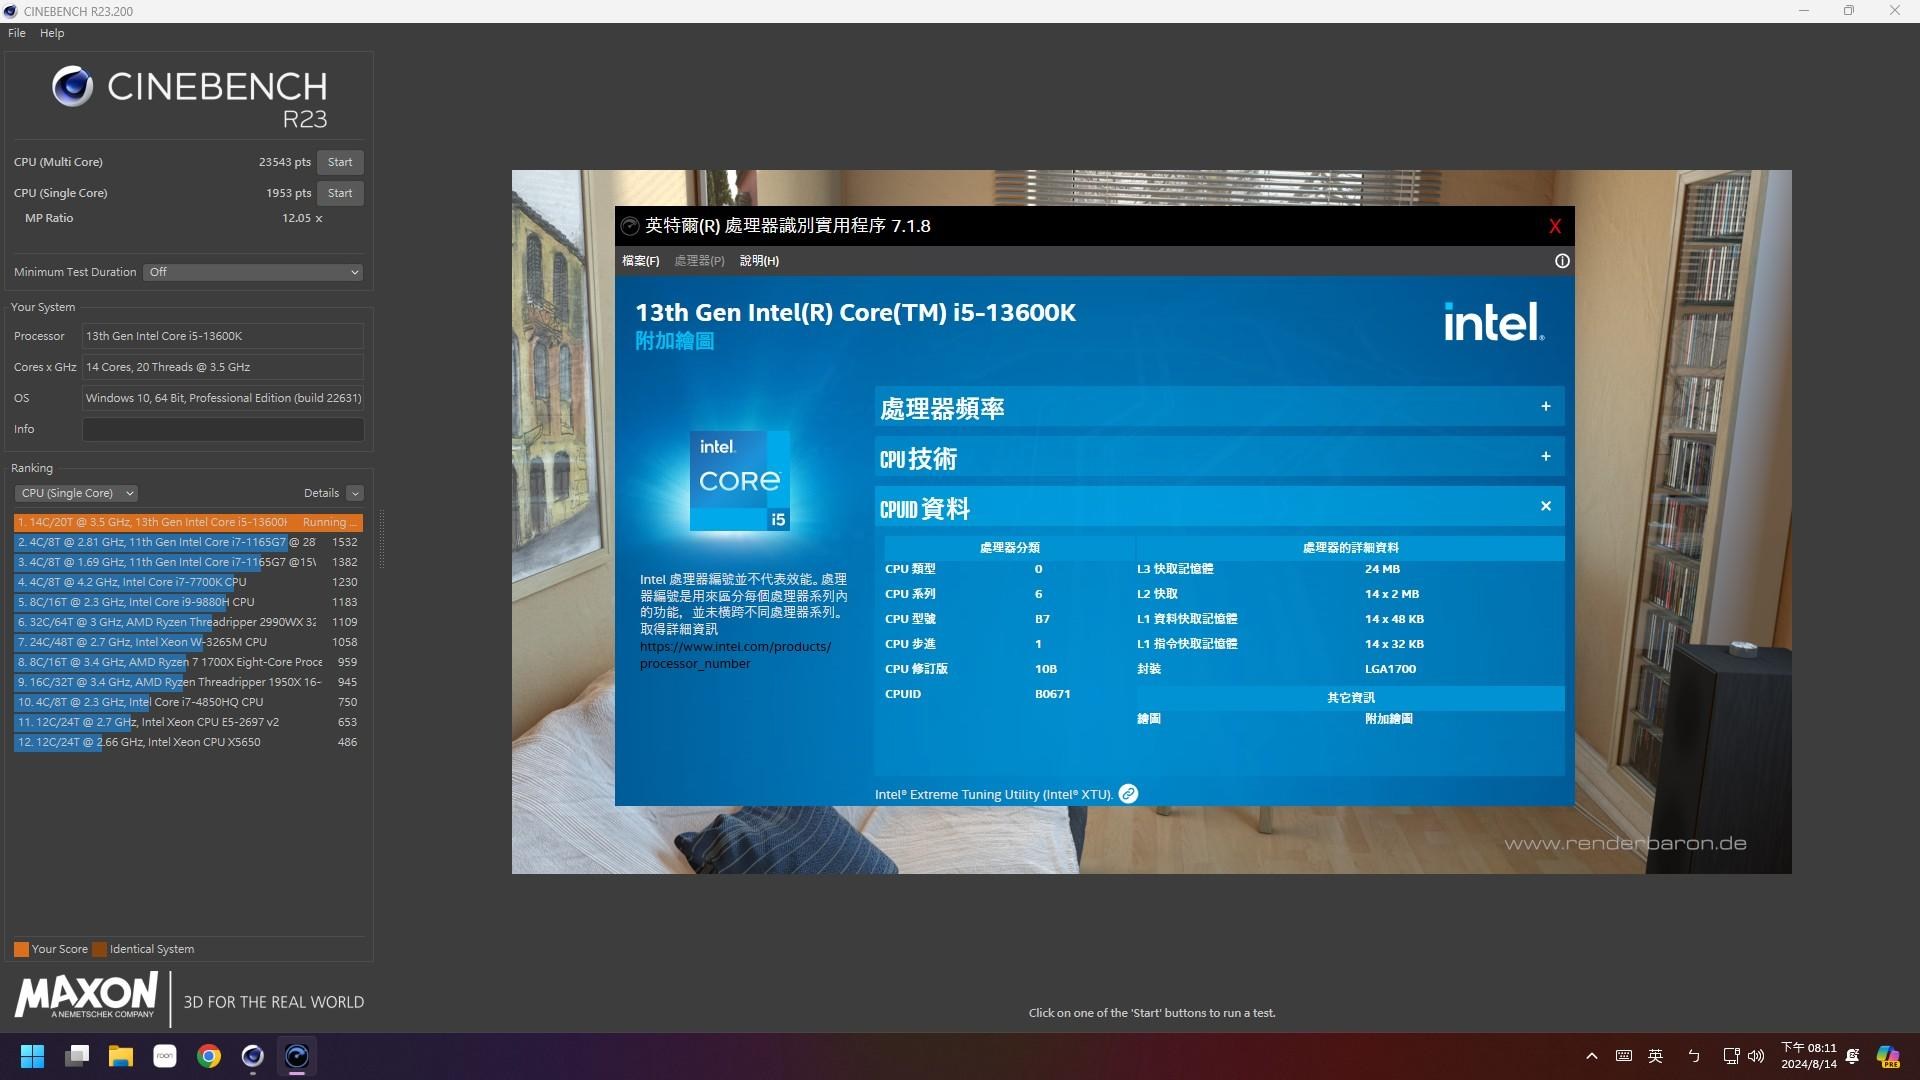The height and width of the screenshot is (1080, 1920).
Task: Open Chrome from the taskbar
Action: pos(208,1056)
